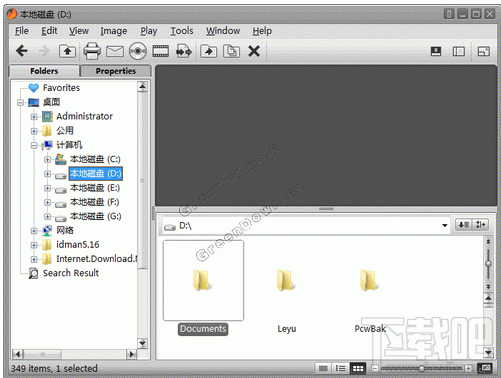Open the D:\ path dropdown

coord(445,225)
